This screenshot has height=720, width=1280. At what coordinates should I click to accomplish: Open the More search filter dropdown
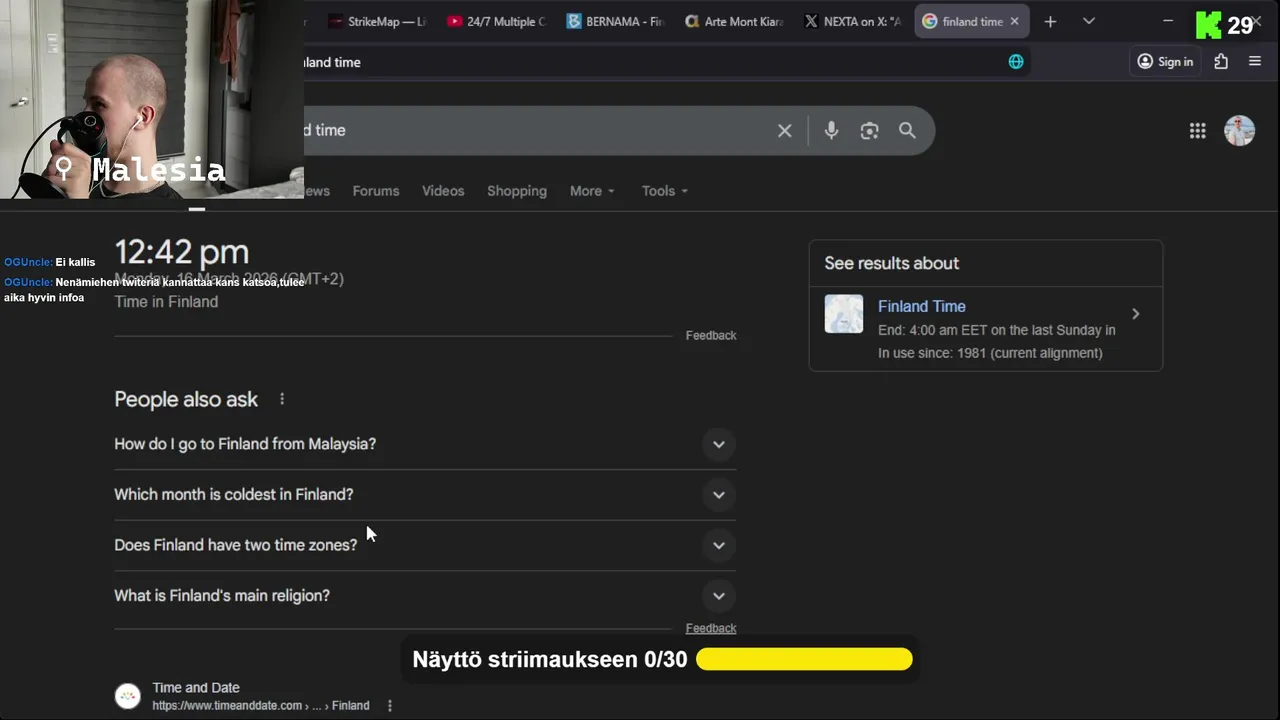[x=592, y=191]
